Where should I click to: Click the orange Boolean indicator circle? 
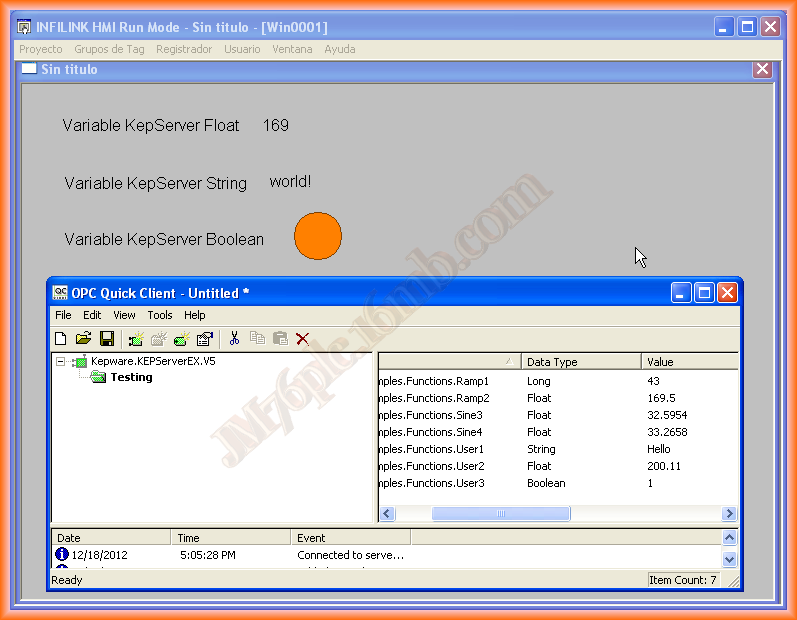pyautogui.click(x=318, y=237)
